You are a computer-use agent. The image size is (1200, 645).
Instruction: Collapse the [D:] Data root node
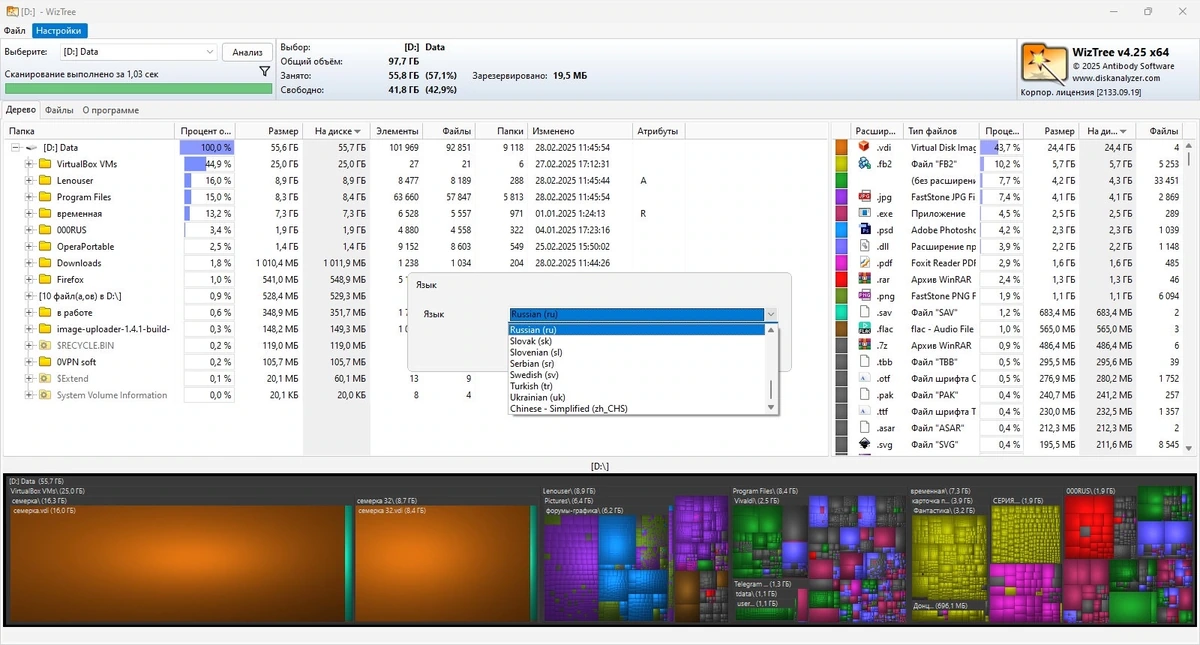point(16,147)
